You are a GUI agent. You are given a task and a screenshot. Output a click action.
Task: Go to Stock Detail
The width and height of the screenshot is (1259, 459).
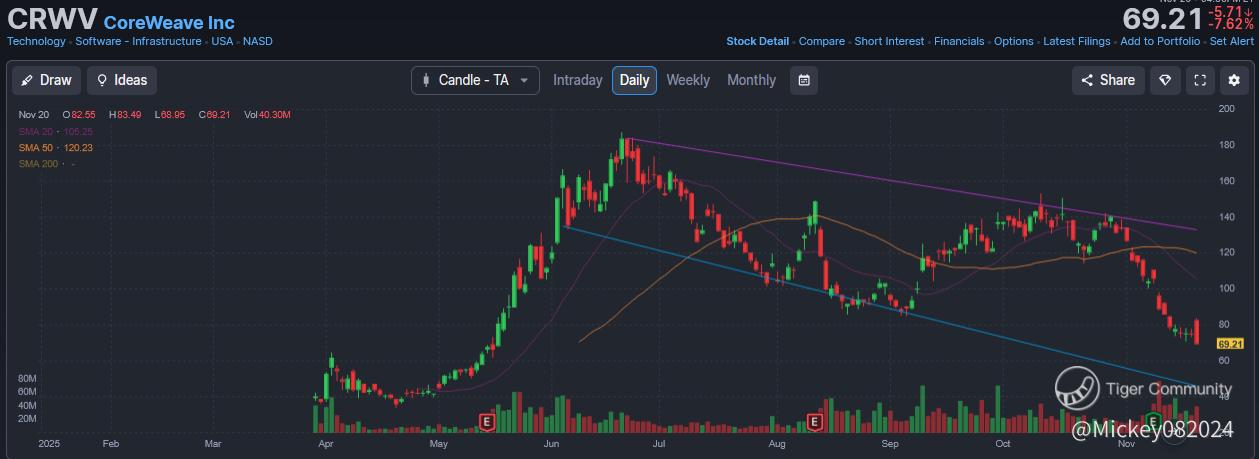(x=757, y=42)
